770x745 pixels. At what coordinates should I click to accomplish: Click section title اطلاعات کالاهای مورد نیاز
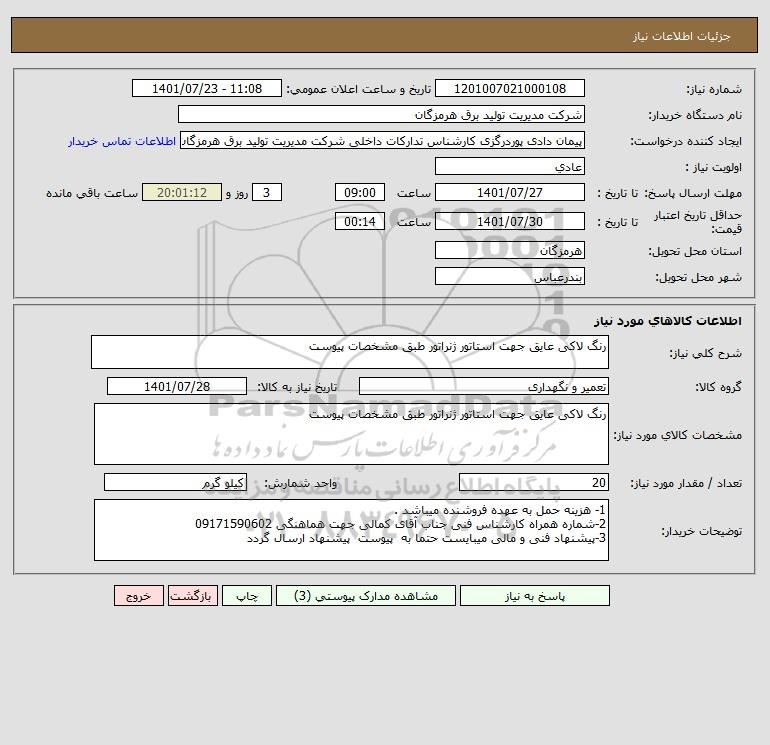pos(668,321)
